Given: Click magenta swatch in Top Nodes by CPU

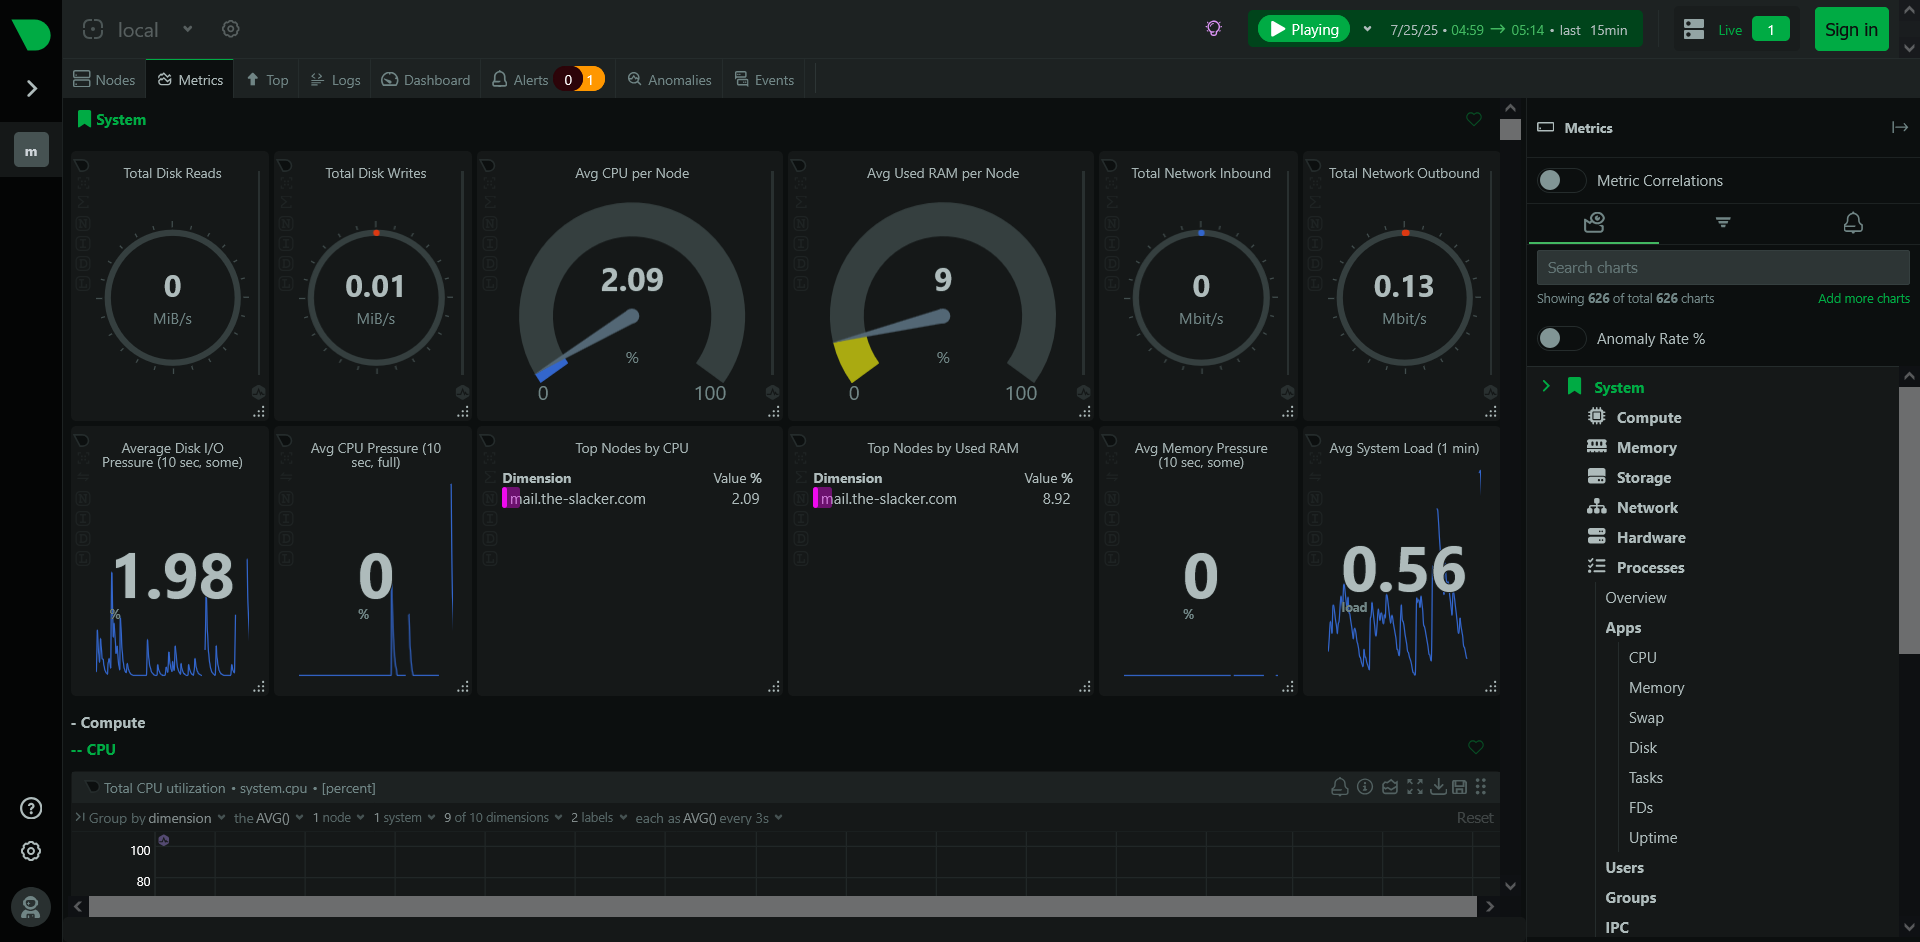Looking at the screenshot, I should pyautogui.click(x=505, y=498).
